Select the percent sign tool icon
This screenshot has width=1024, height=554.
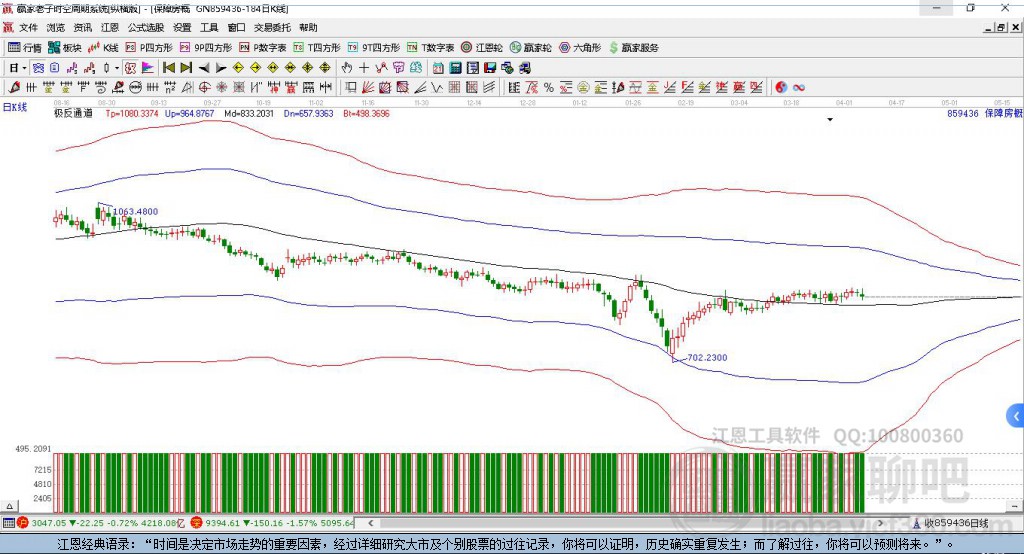(x=549, y=88)
